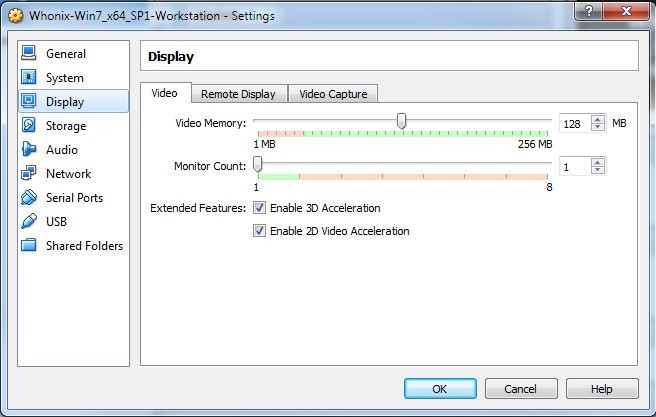The width and height of the screenshot is (656, 417).
Task: Open the USB plug icon
Action: point(28,222)
